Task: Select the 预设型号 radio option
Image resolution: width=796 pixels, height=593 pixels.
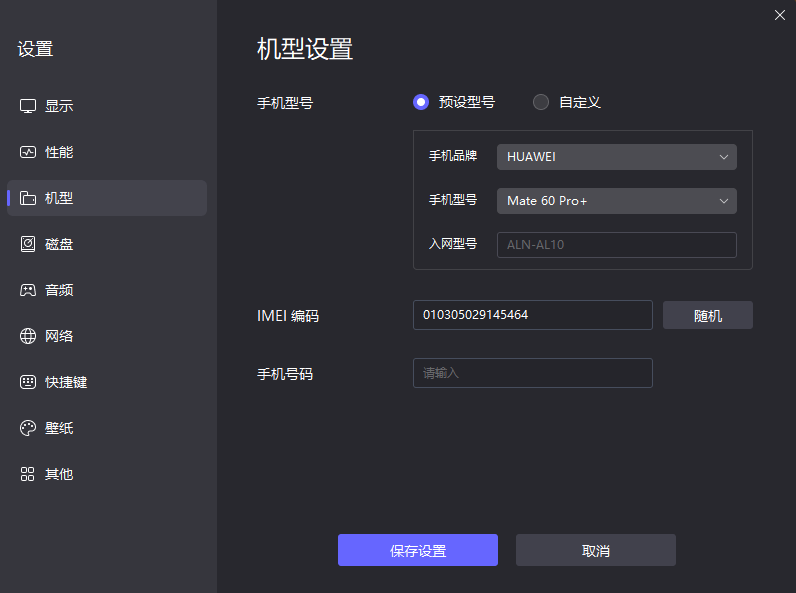Action: pyautogui.click(x=421, y=102)
